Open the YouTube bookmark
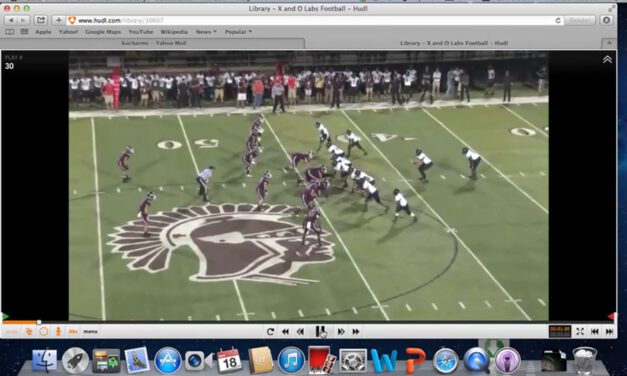 coord(141,32)
